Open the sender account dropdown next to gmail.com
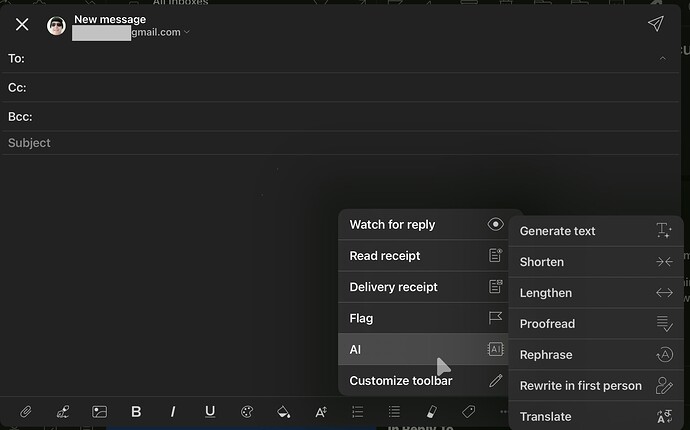The height and width of the screenshot is (430, 690). [187, 32]
